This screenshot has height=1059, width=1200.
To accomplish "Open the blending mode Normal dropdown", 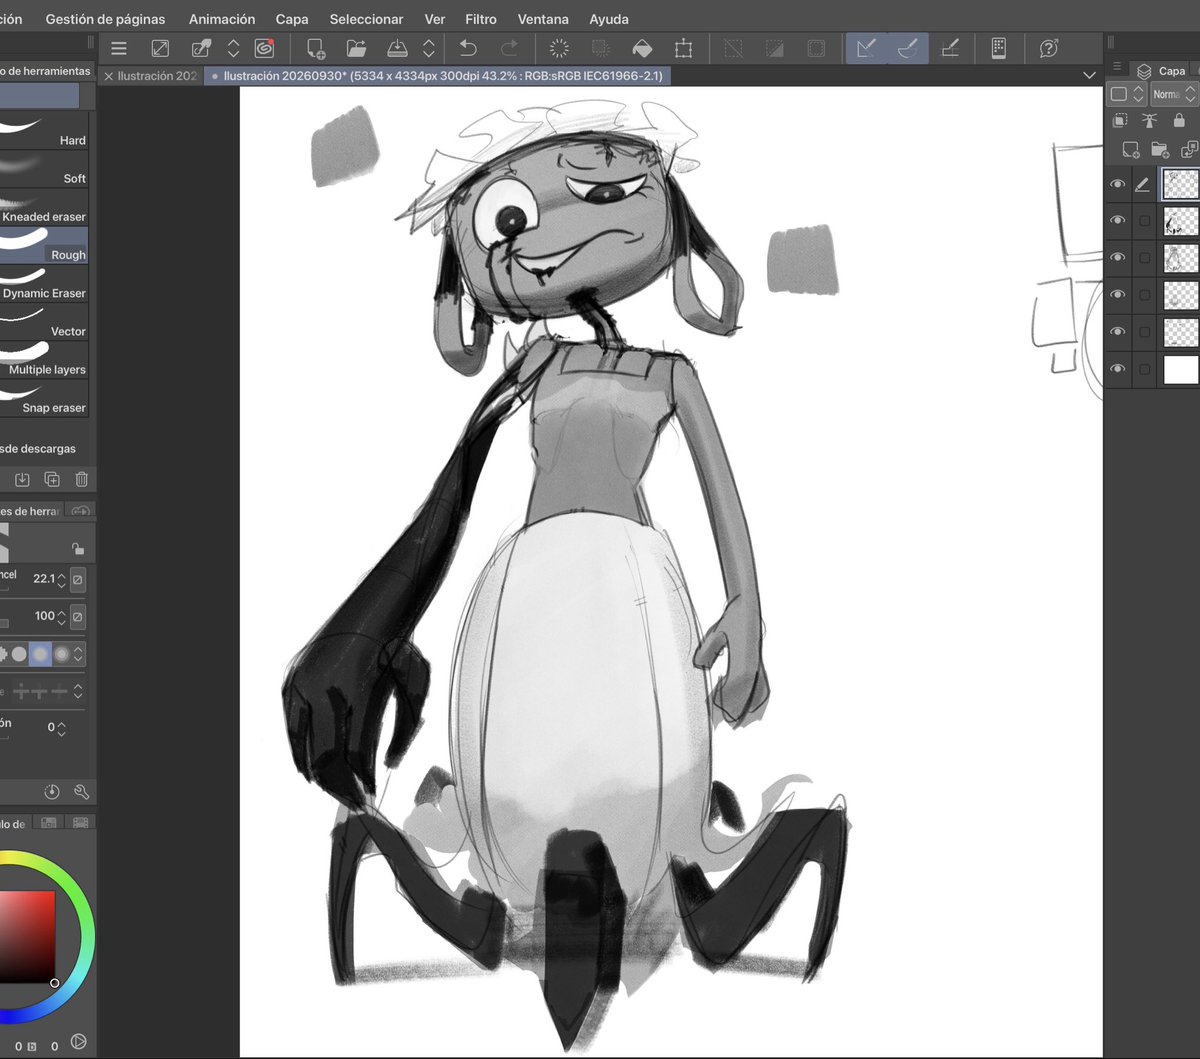I will [x=1173, y=94].
